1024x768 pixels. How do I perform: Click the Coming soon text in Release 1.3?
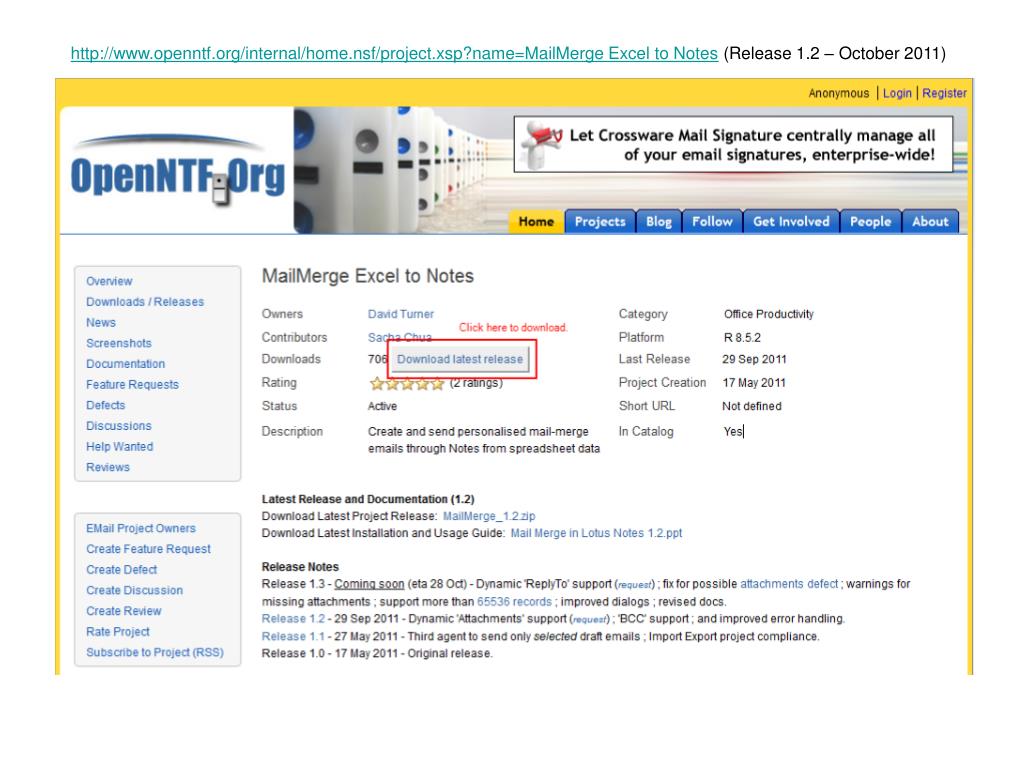[369, 584]
